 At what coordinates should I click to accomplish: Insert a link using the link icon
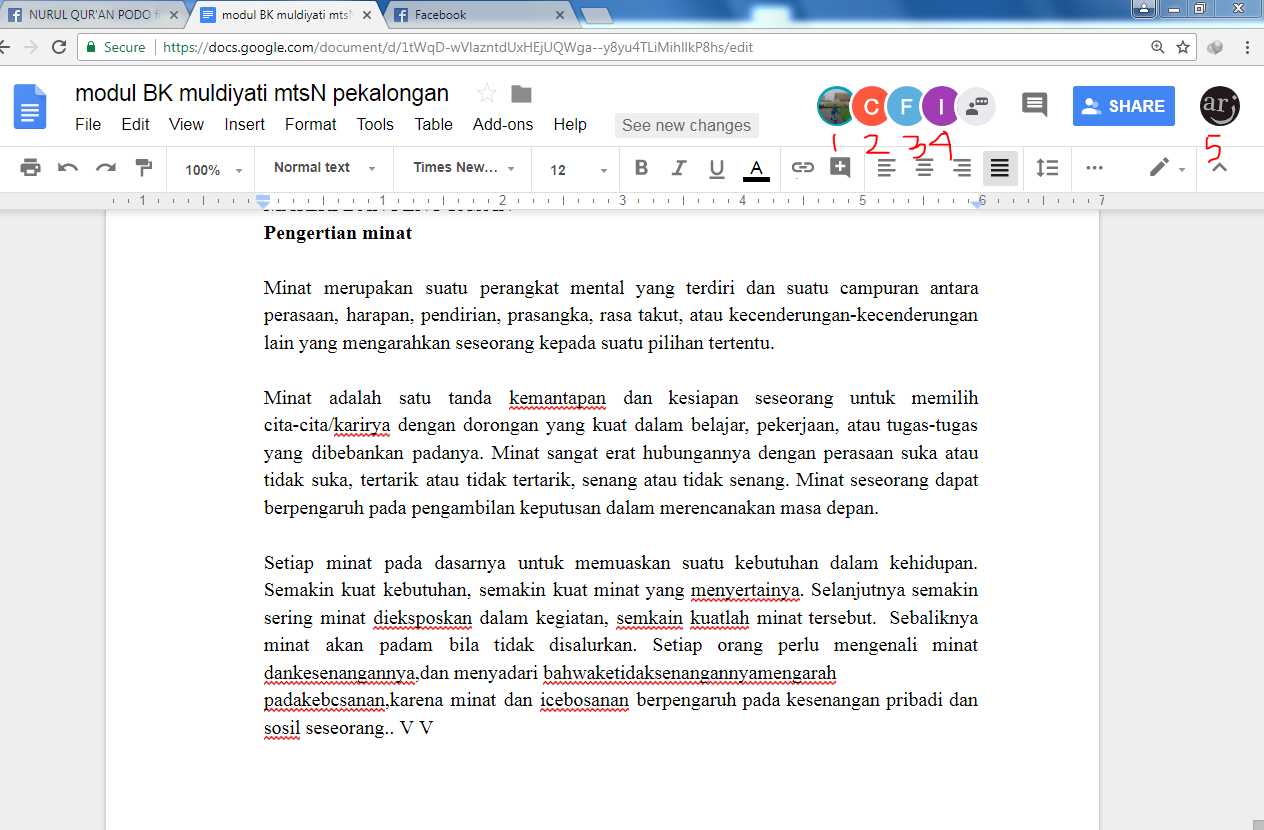(803, 168)
